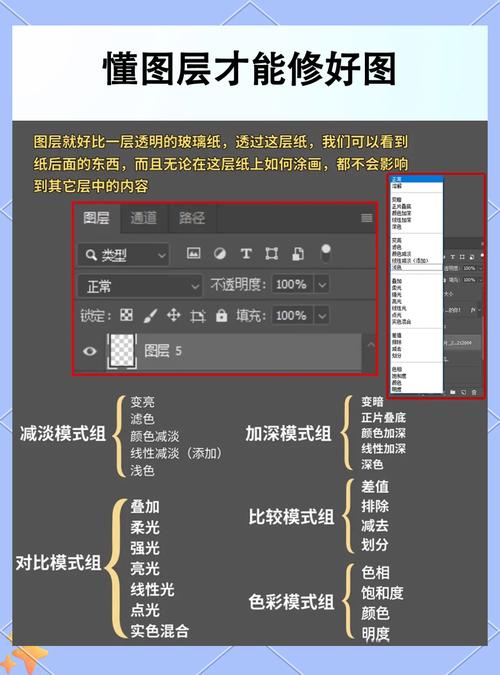
Task: Create new group folder icon in small panel
Action: 453,392
